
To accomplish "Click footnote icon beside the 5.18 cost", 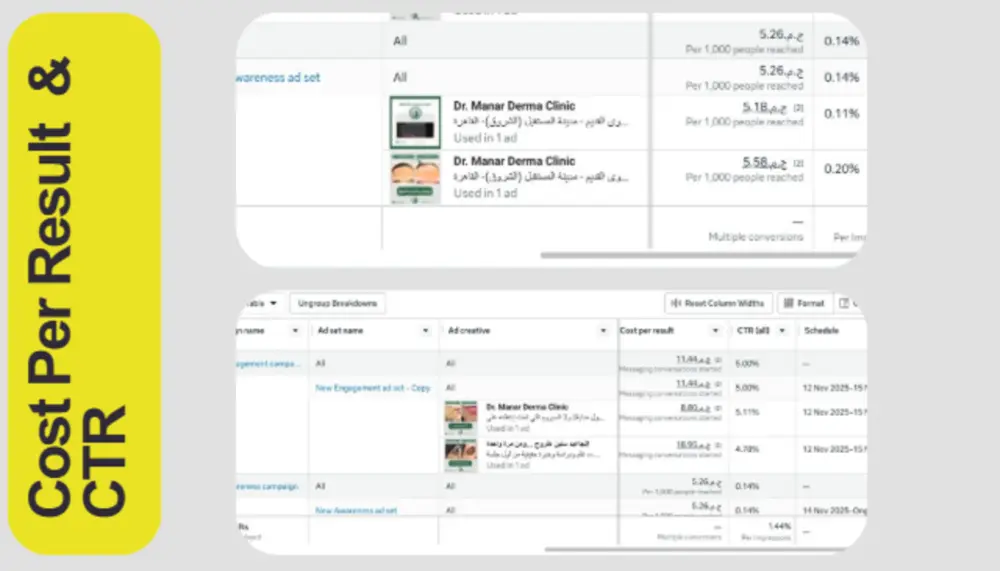I will click(798, 108).
